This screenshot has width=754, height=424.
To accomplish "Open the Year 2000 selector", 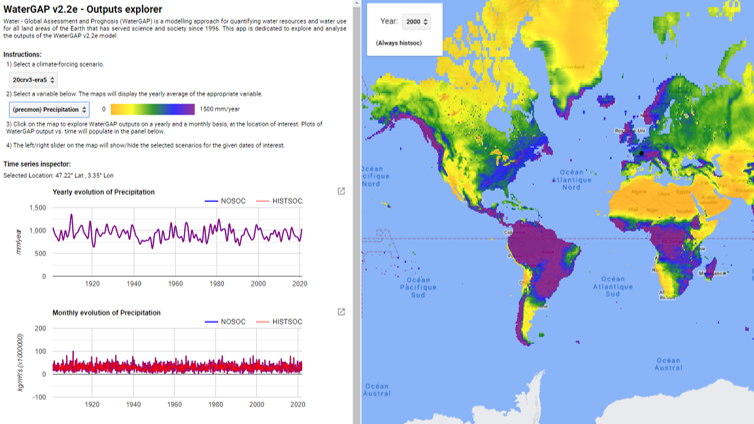I will point(416,22).
